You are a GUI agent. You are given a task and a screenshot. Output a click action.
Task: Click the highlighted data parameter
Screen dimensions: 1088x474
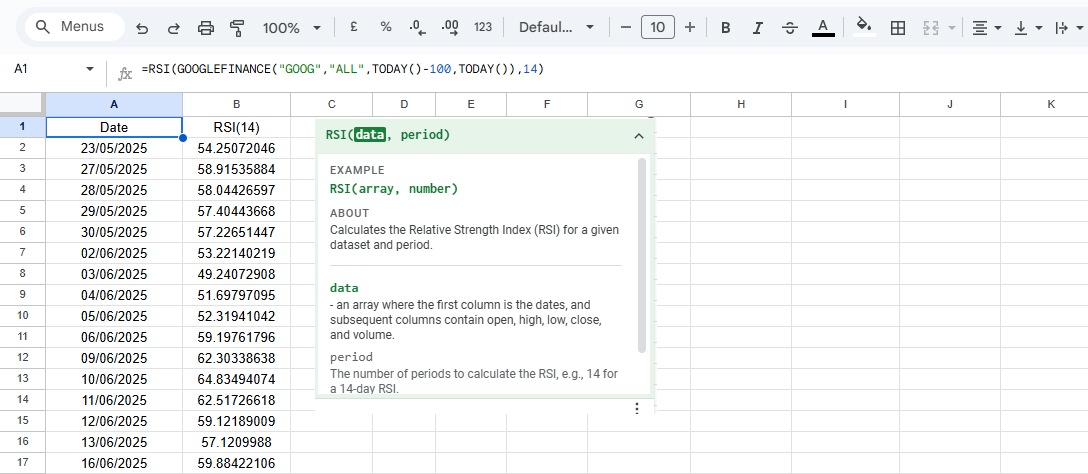click(x=369, y=135)
